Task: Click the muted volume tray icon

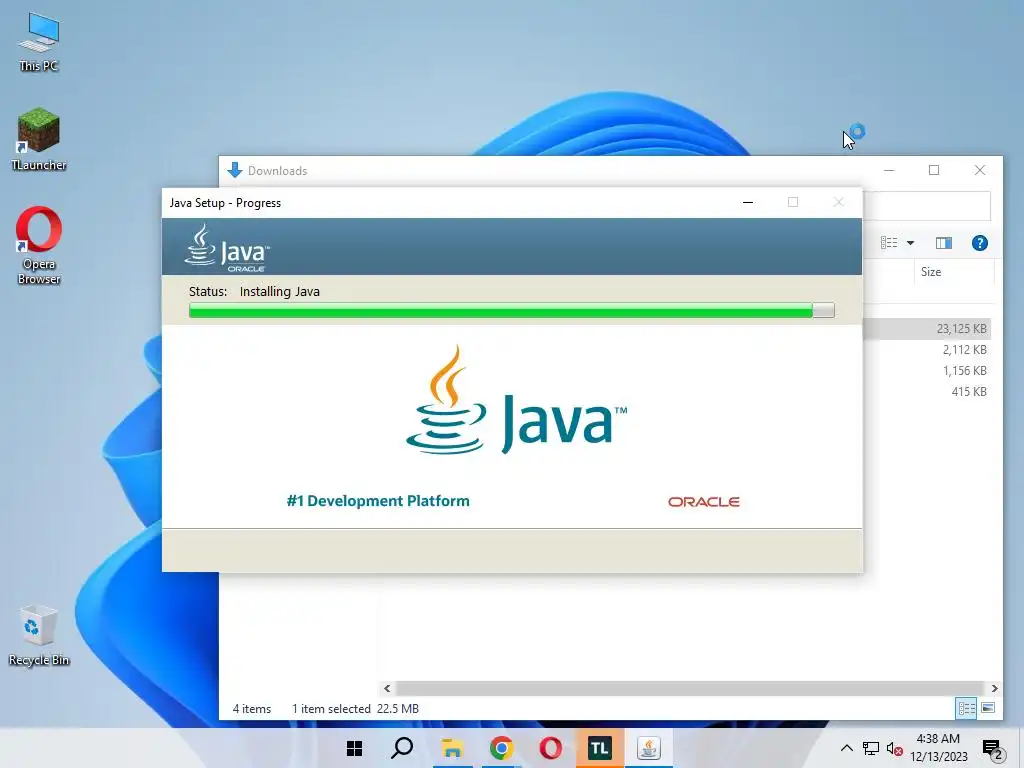Action: click(x=895, y=749)
